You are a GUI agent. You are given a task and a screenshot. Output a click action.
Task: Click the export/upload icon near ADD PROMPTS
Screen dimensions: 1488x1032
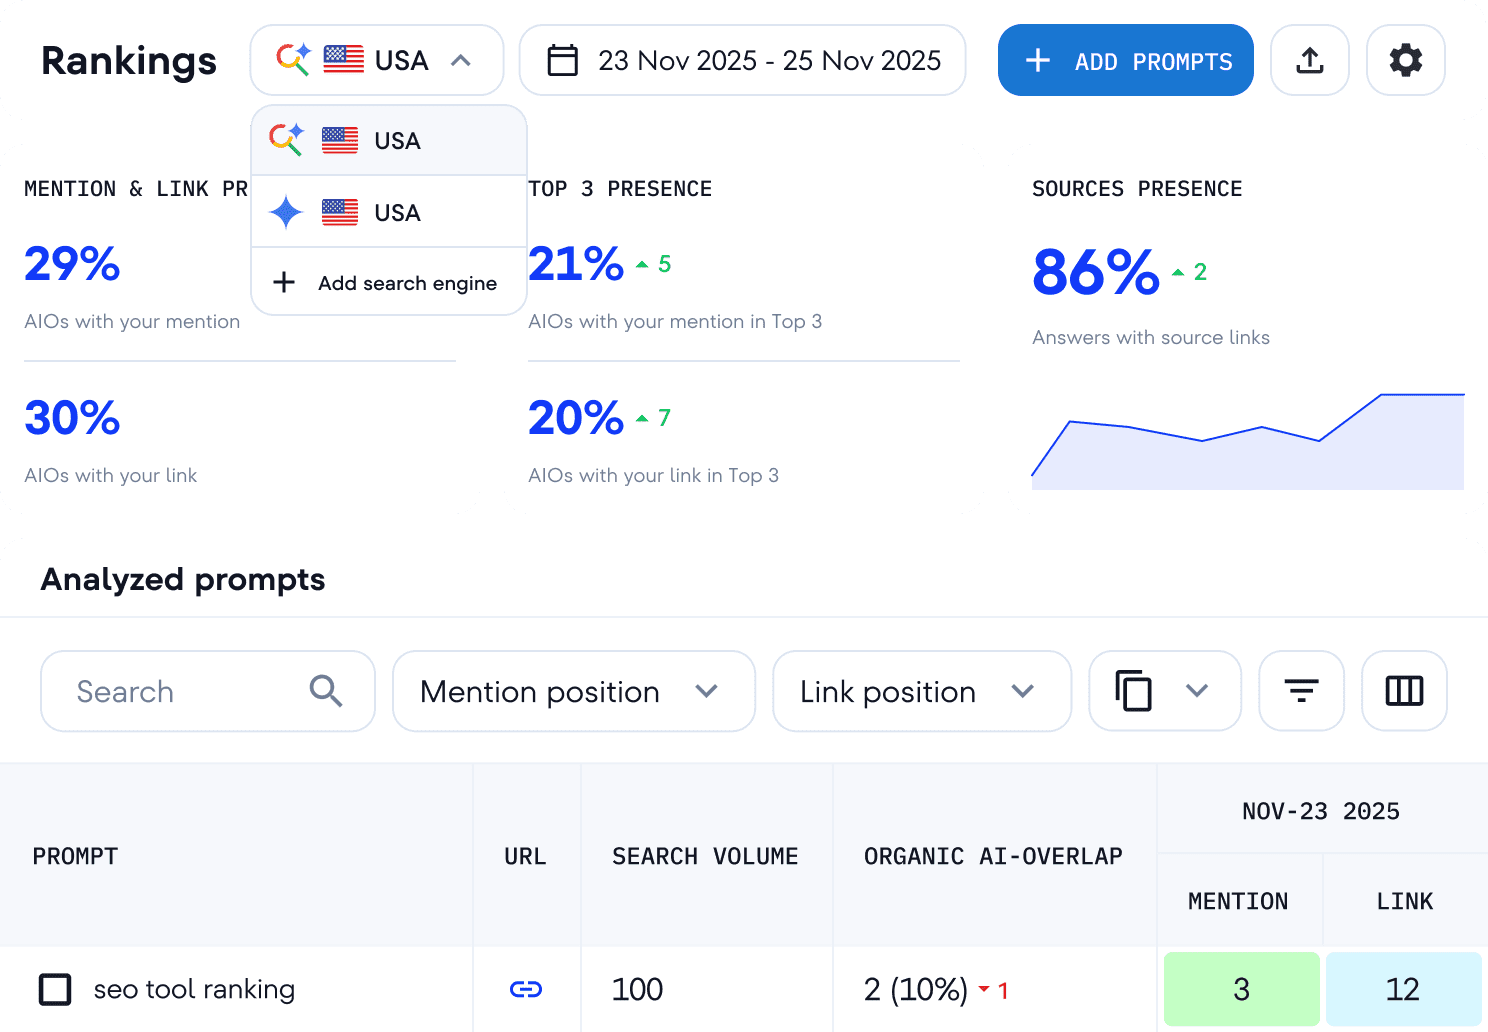tap(1310, 60)
